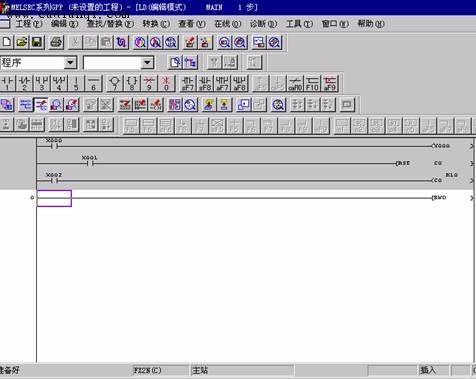
Task: Open the 帮助 menu
Action: coord(371,24)
